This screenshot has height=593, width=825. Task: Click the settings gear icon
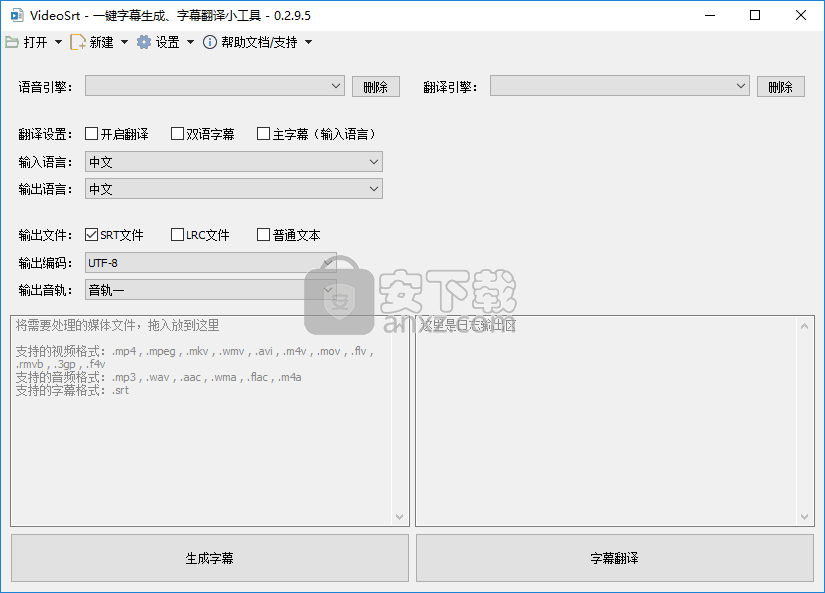click(x=144, y=42)
